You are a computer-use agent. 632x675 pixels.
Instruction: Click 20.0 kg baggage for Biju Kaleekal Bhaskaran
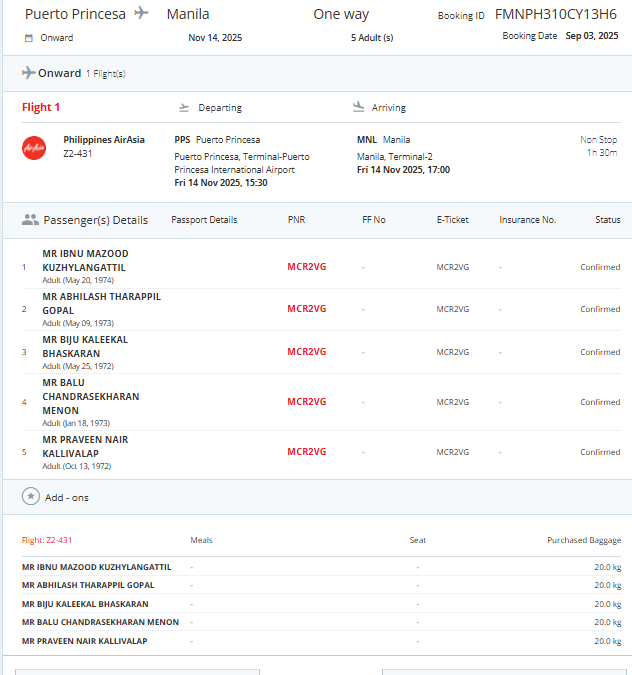pos(608,604)
